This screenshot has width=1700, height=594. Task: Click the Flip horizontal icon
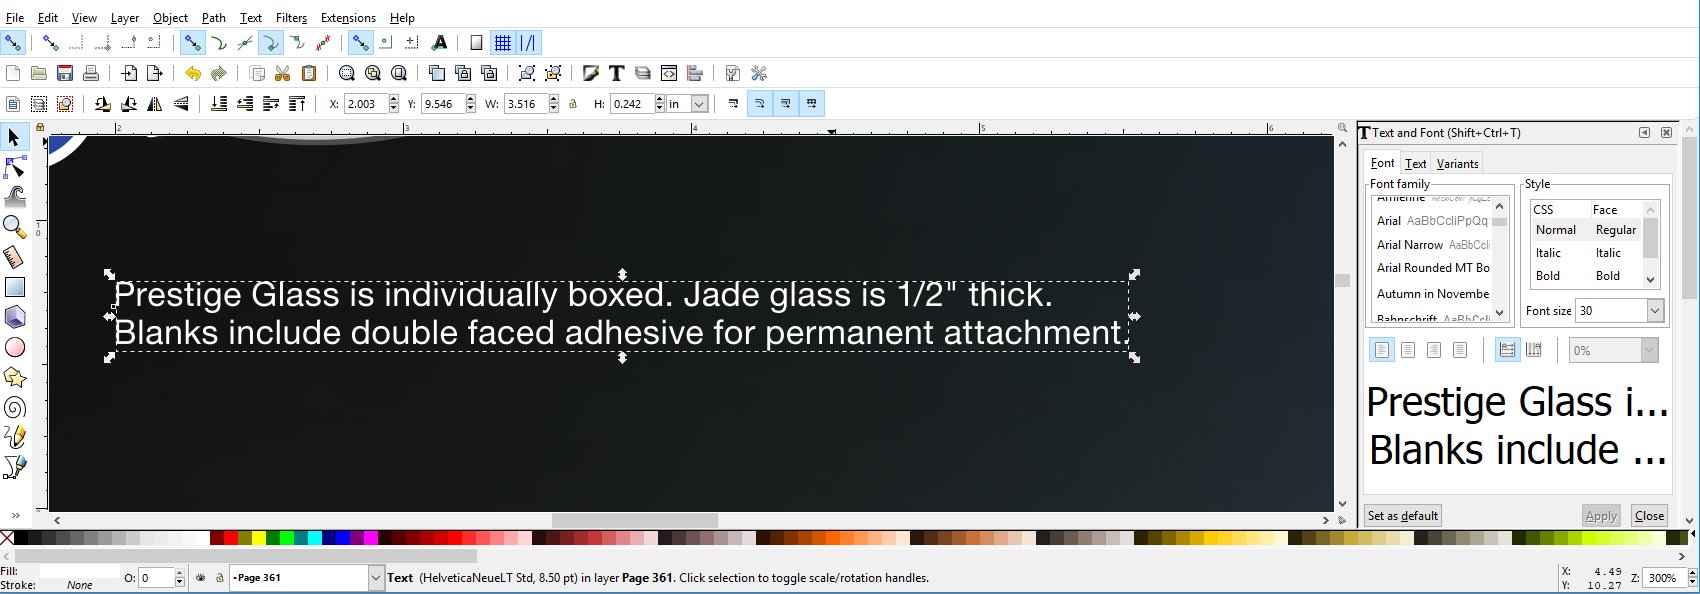tap(155, 104)
